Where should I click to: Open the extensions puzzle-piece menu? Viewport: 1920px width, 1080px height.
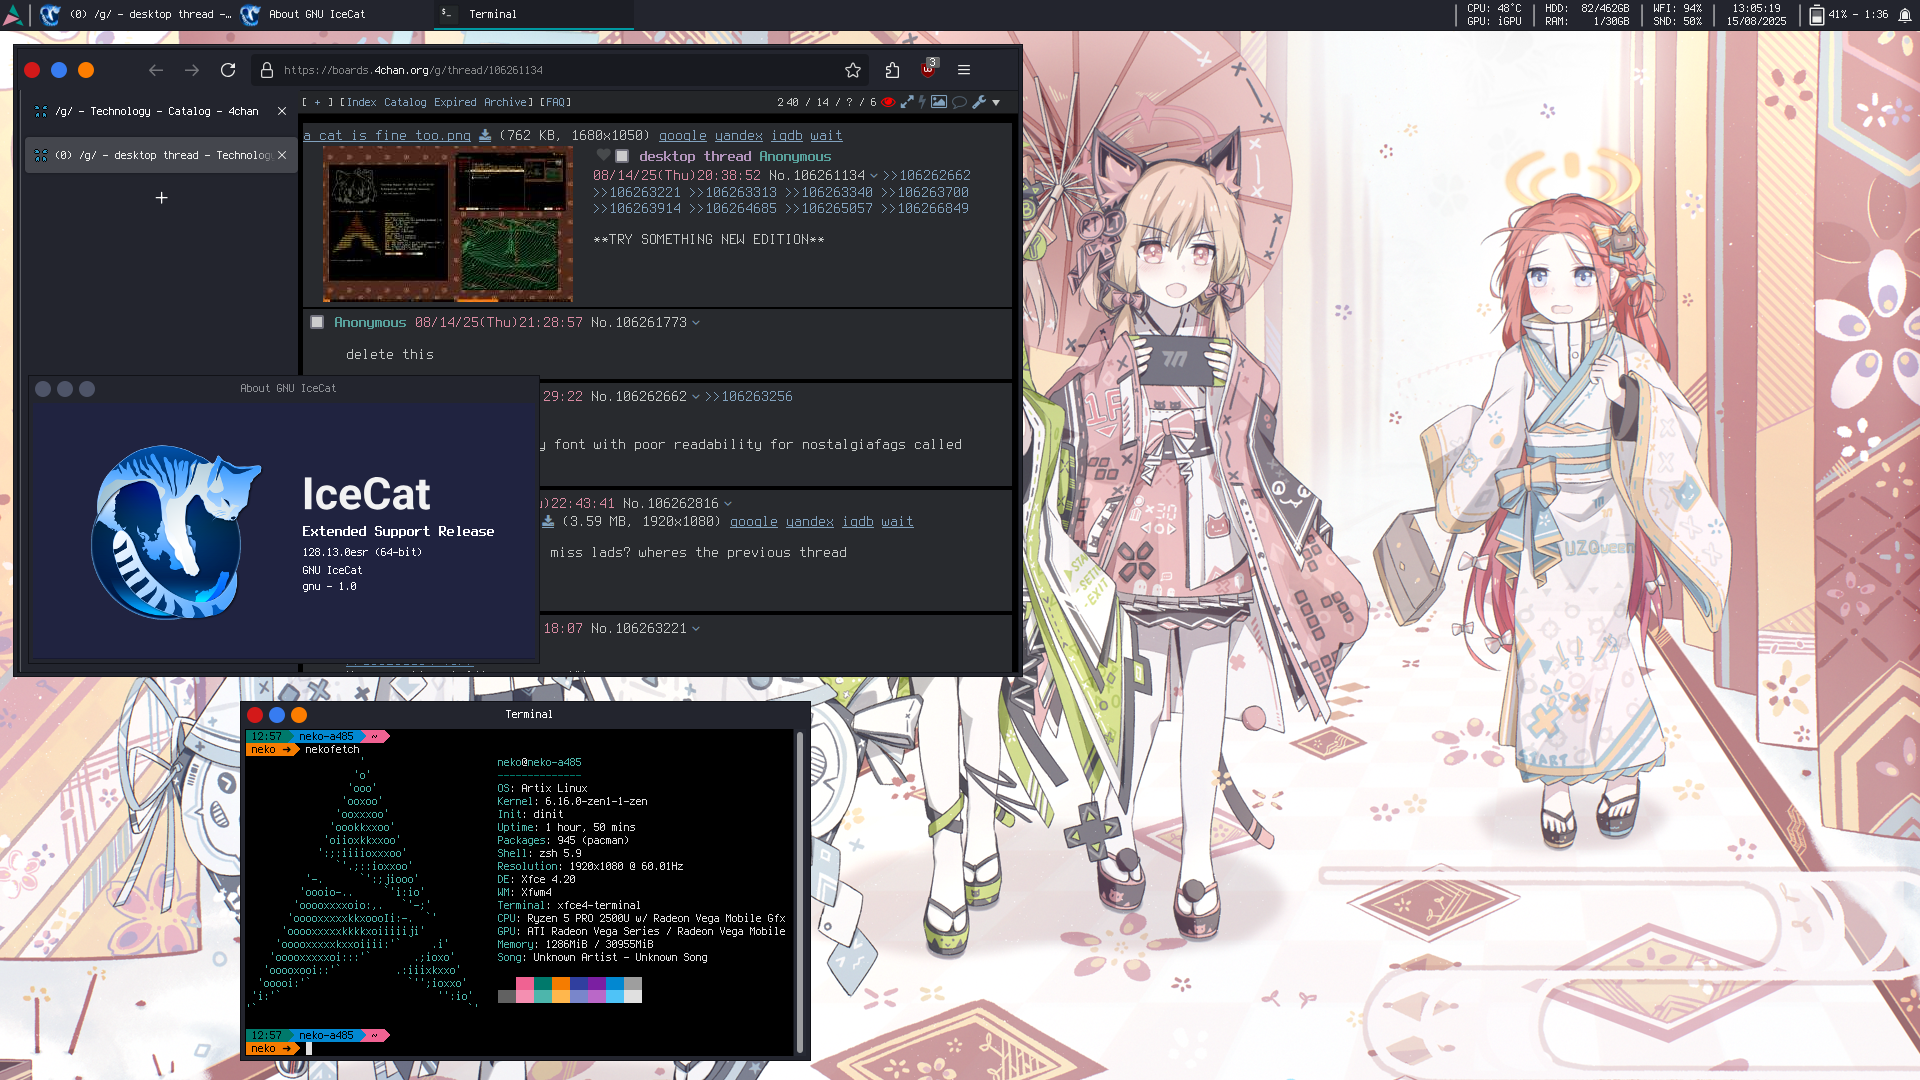point(892,70)
